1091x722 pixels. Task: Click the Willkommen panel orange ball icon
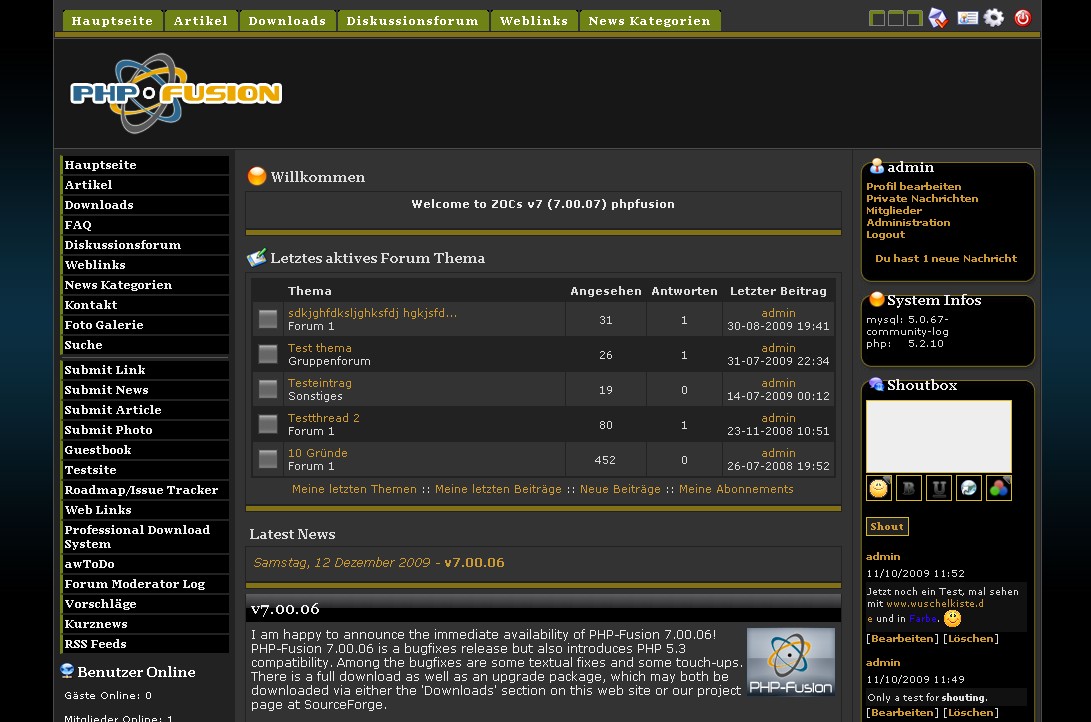click(x=257, y=176)
